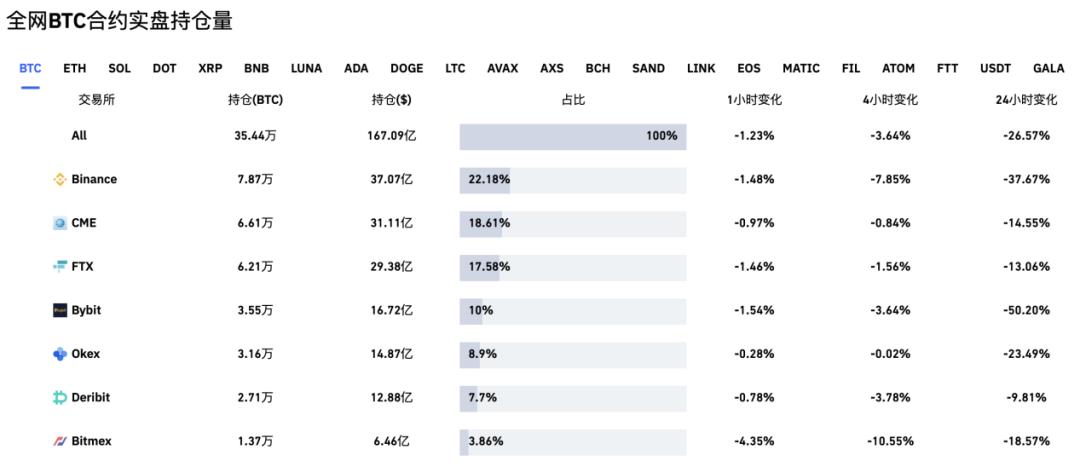Screen dimensions: 1080x467
Task: Click the FTX exchange logo icon
Action: click(x=60, y=267)
